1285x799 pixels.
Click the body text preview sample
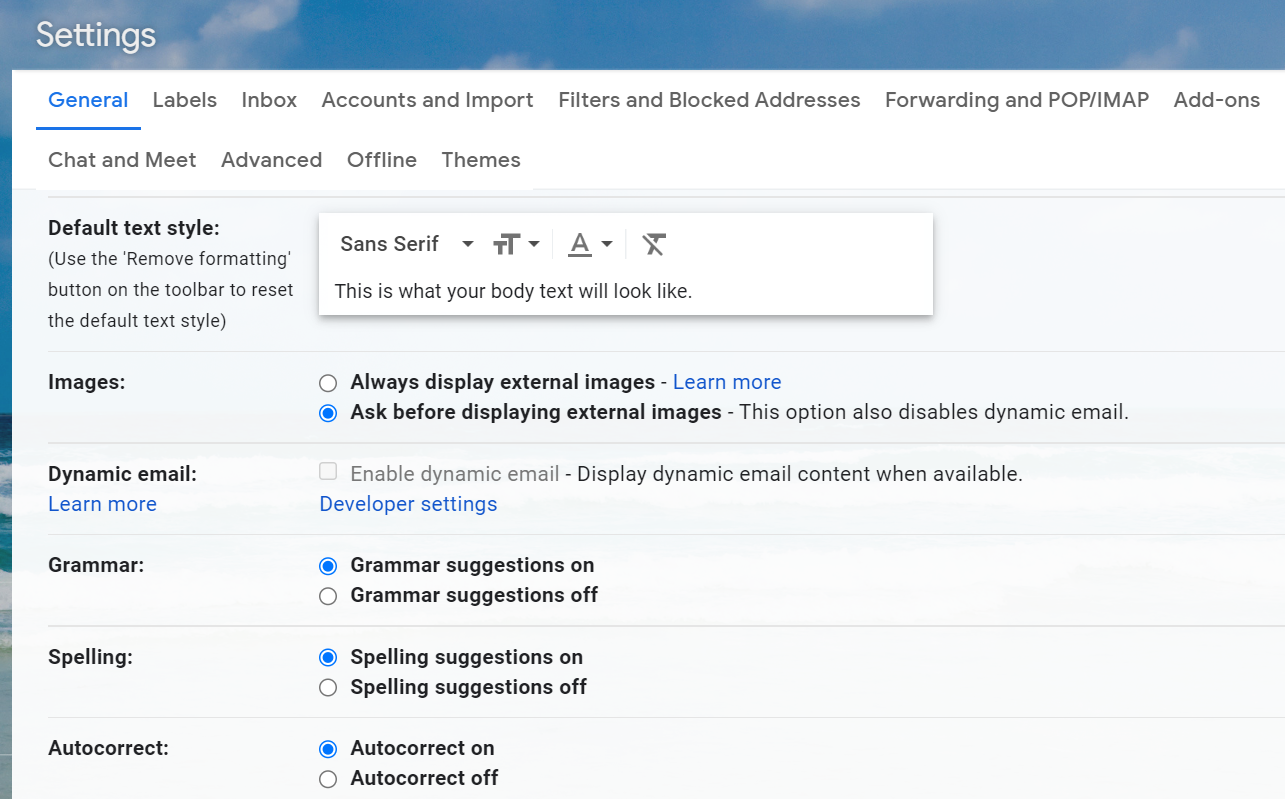(x=513, y=292)
